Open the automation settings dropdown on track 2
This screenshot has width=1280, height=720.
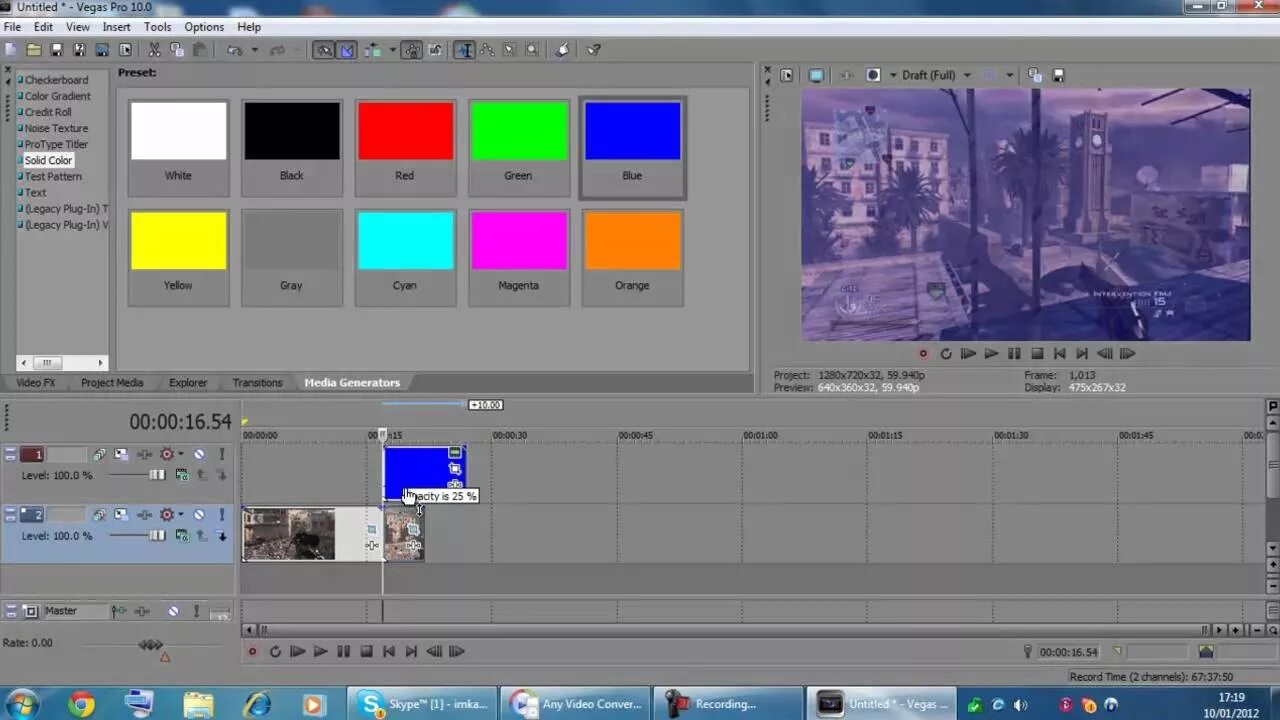tap(181, 515)
